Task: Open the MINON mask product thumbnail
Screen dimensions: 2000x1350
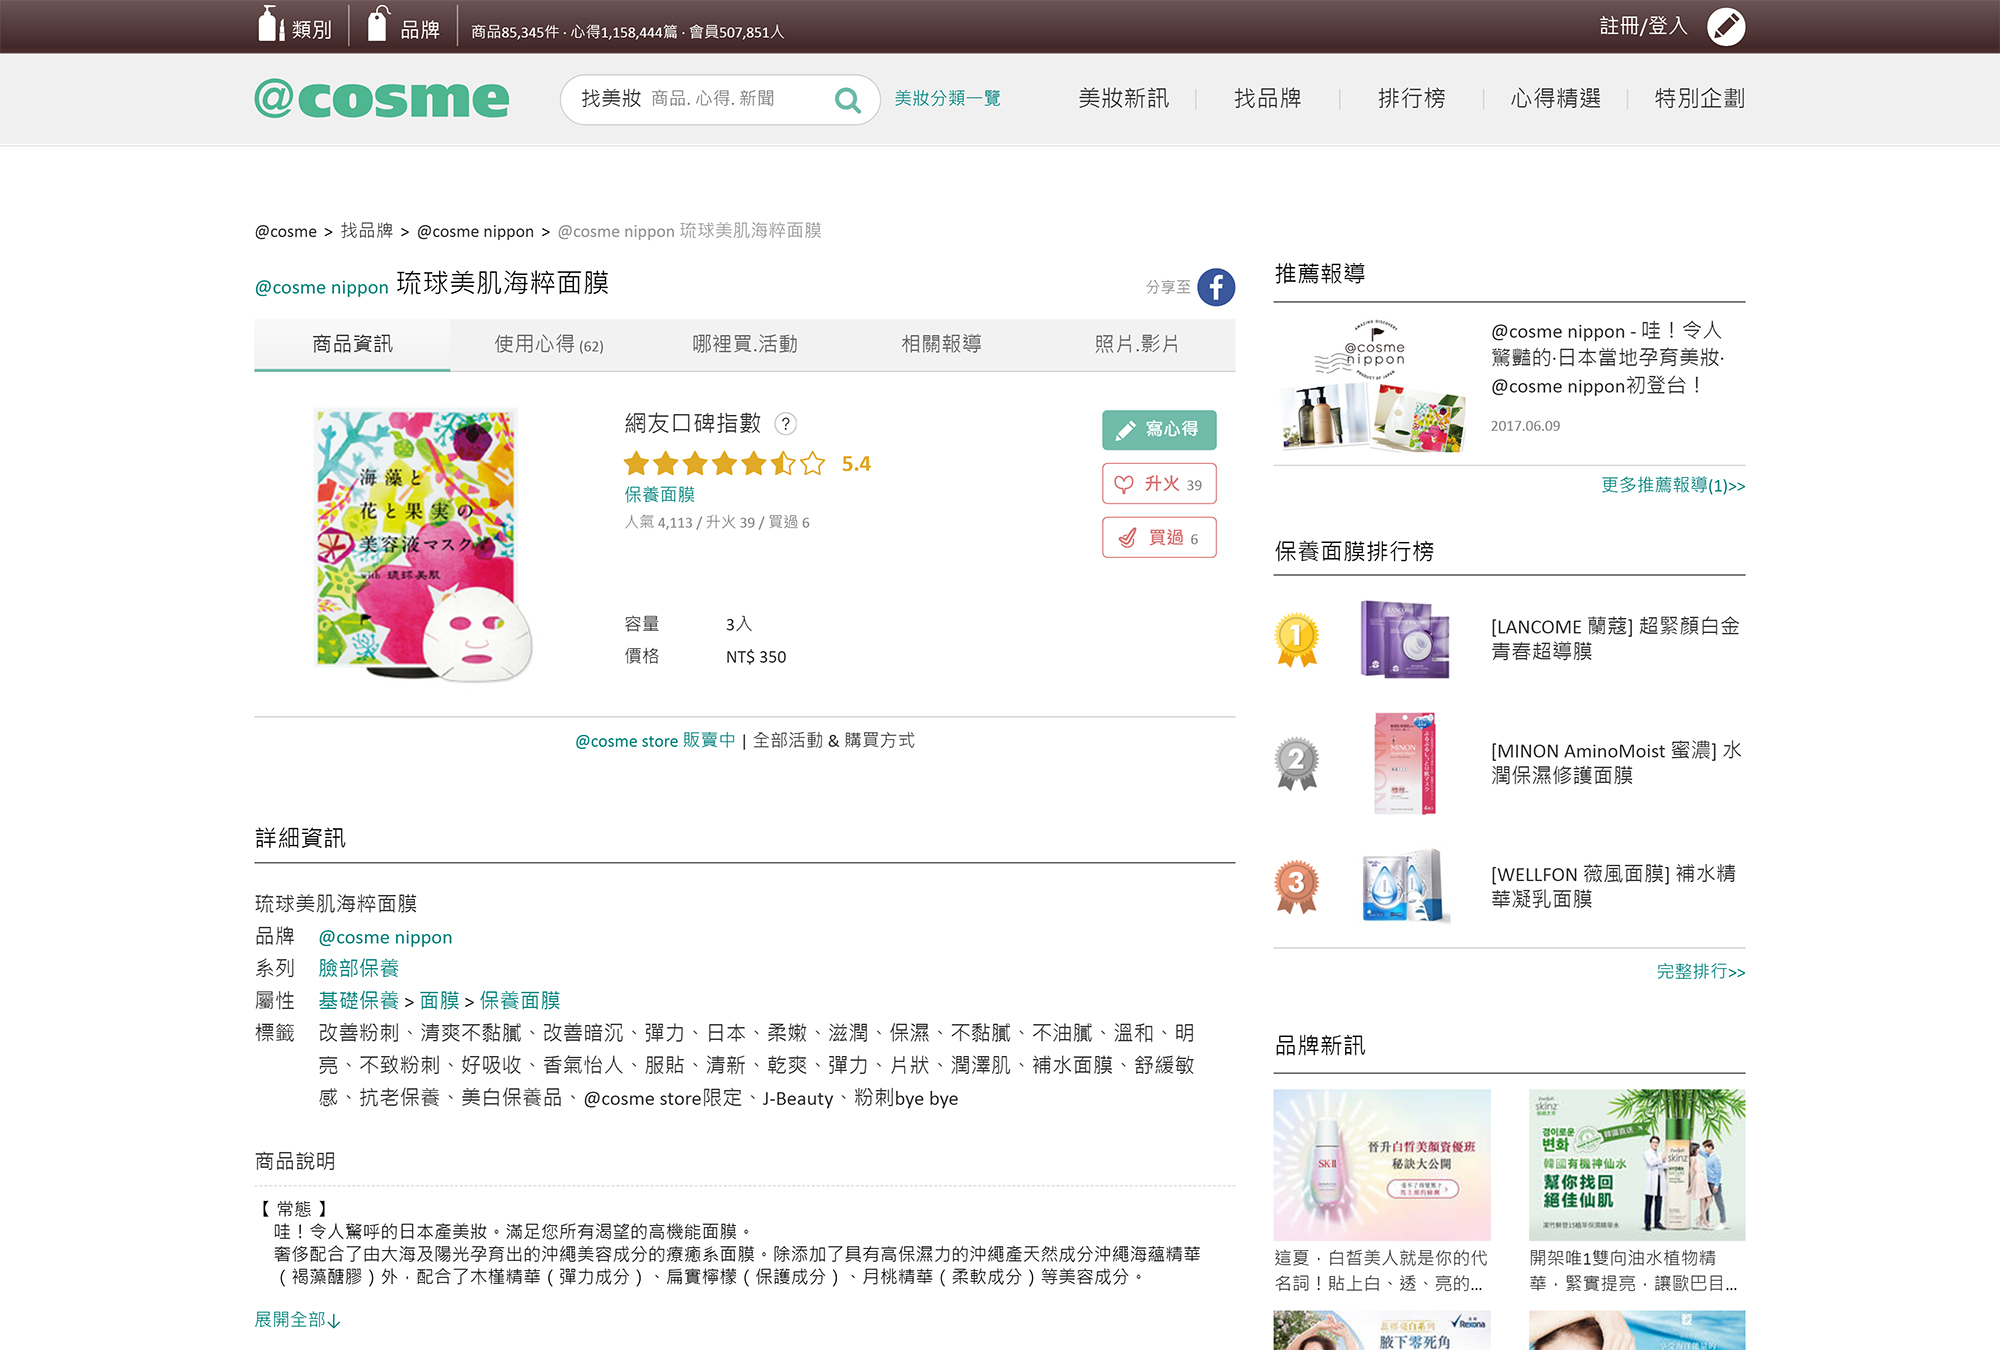Action: (x=1404, y=764)
